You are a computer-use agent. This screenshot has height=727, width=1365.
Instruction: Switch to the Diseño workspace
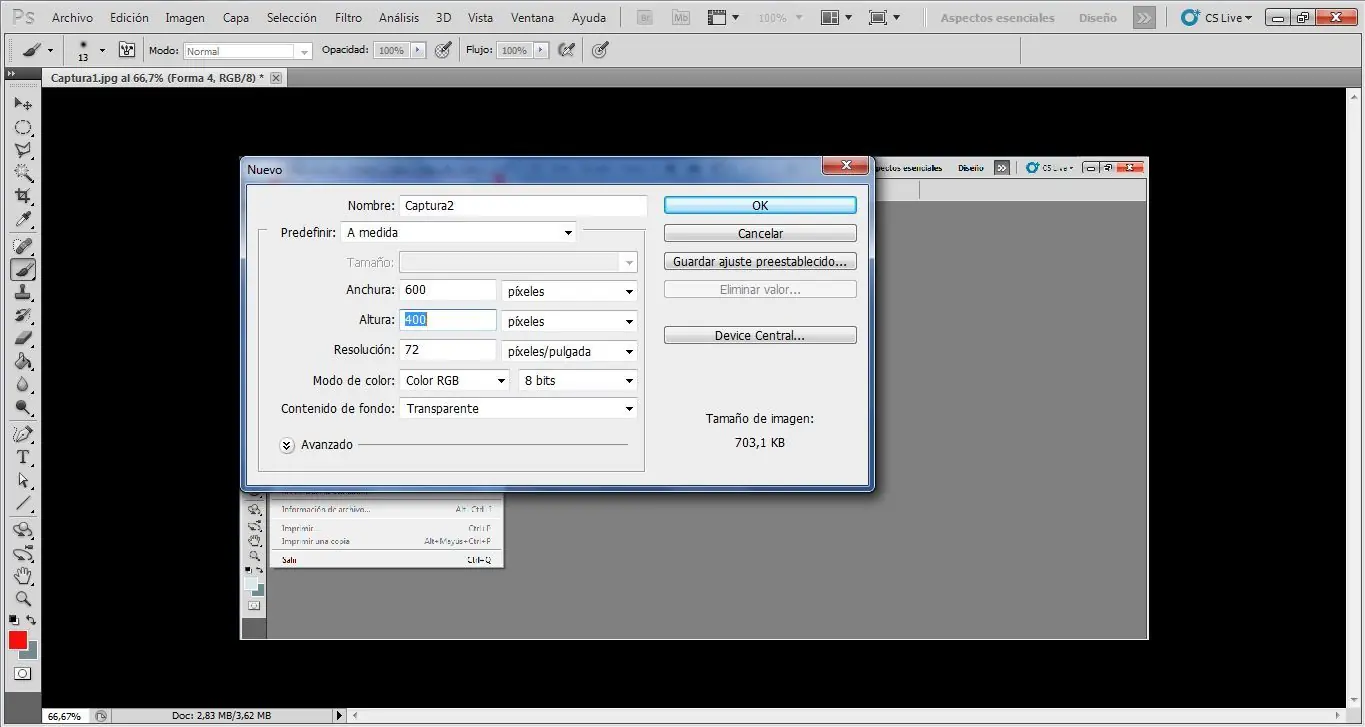point(1097,18)
